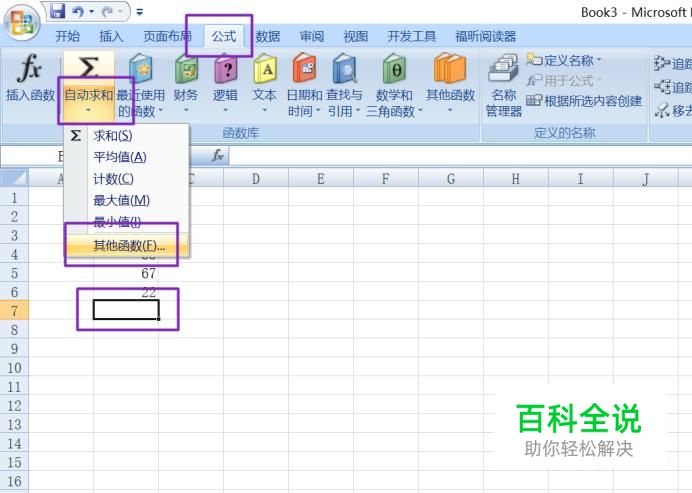
Task: Select column E header
Action: [x=321, y=179]
